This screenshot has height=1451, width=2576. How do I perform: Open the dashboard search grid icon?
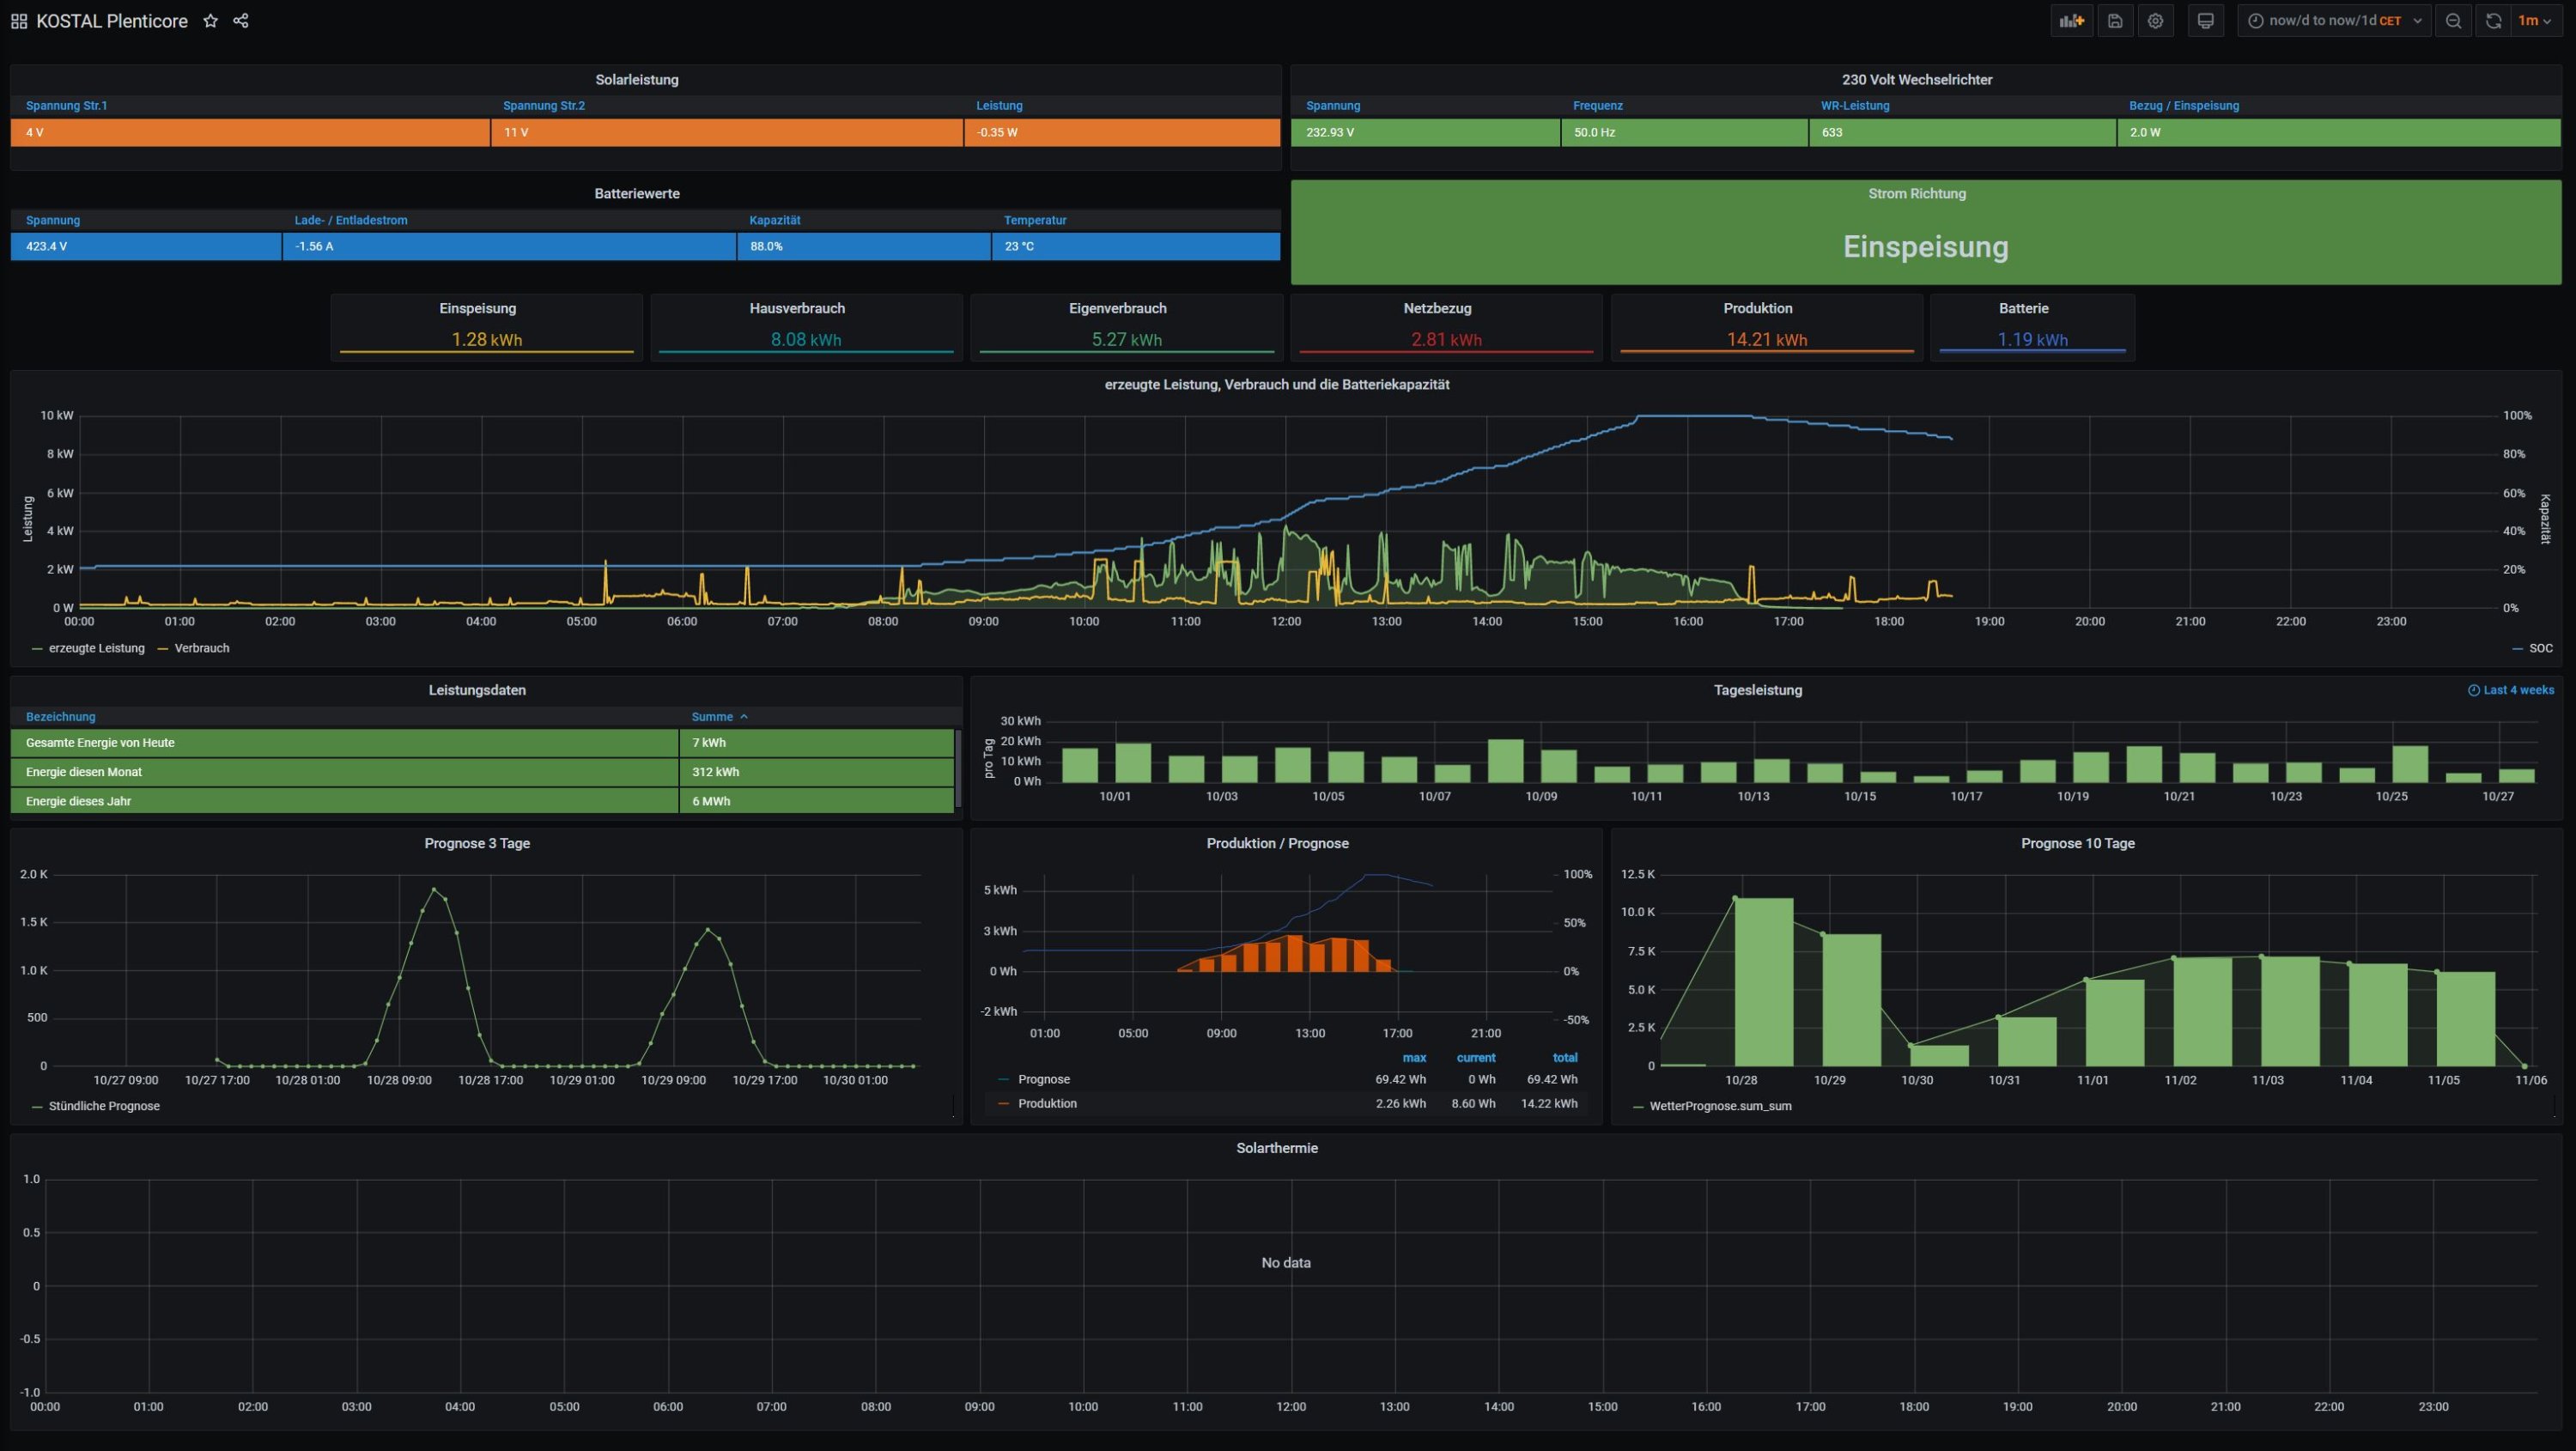pyautogui.click(x=19, y=21)
